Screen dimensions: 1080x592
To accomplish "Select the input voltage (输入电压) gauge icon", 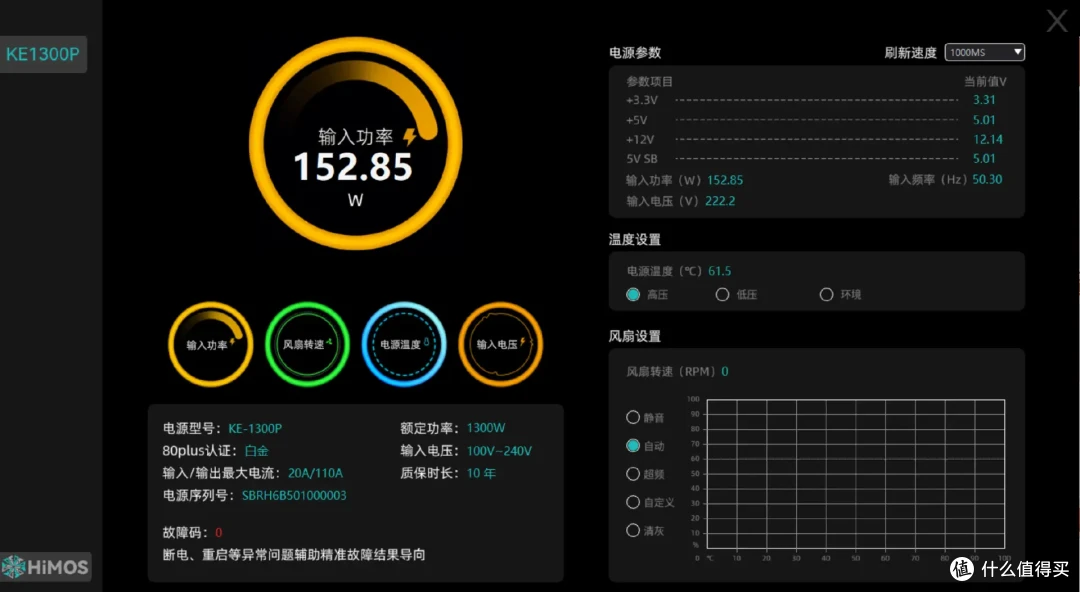I will pyautogui.click(x=501, y=344).
